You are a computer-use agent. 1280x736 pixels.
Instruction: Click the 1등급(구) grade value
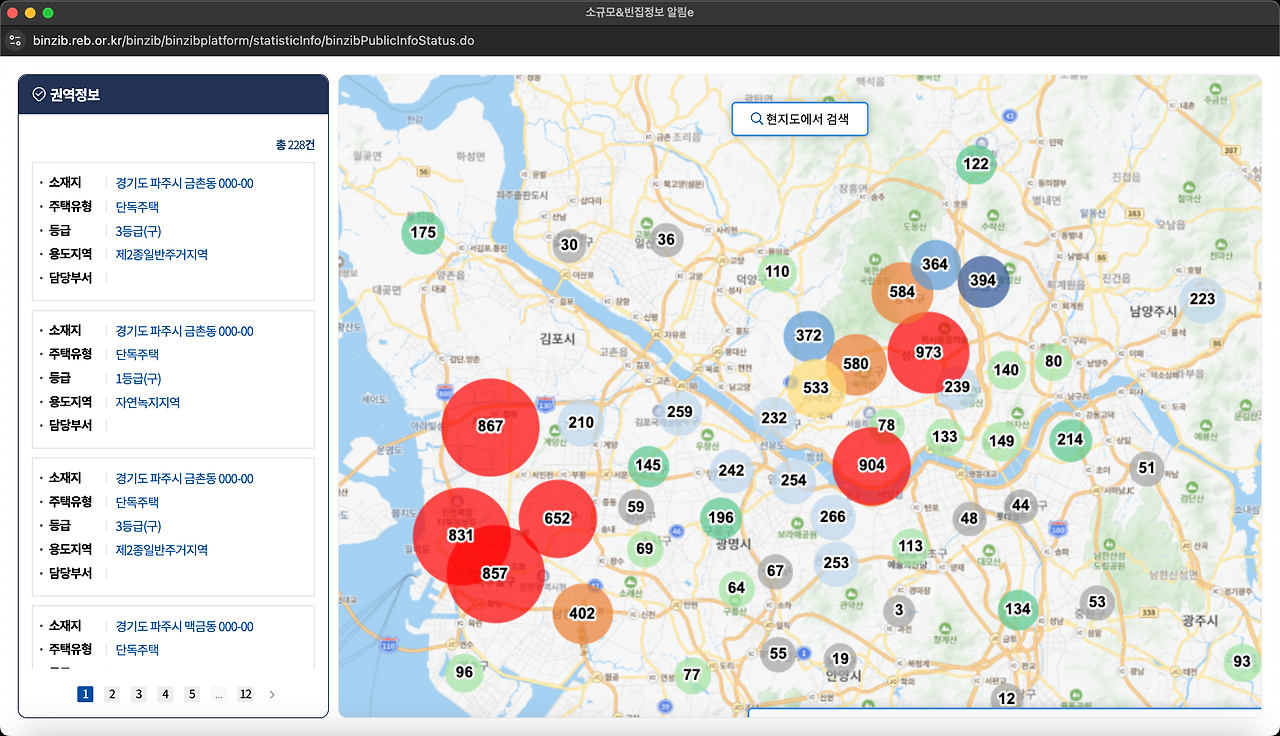[x=138, y=378]
